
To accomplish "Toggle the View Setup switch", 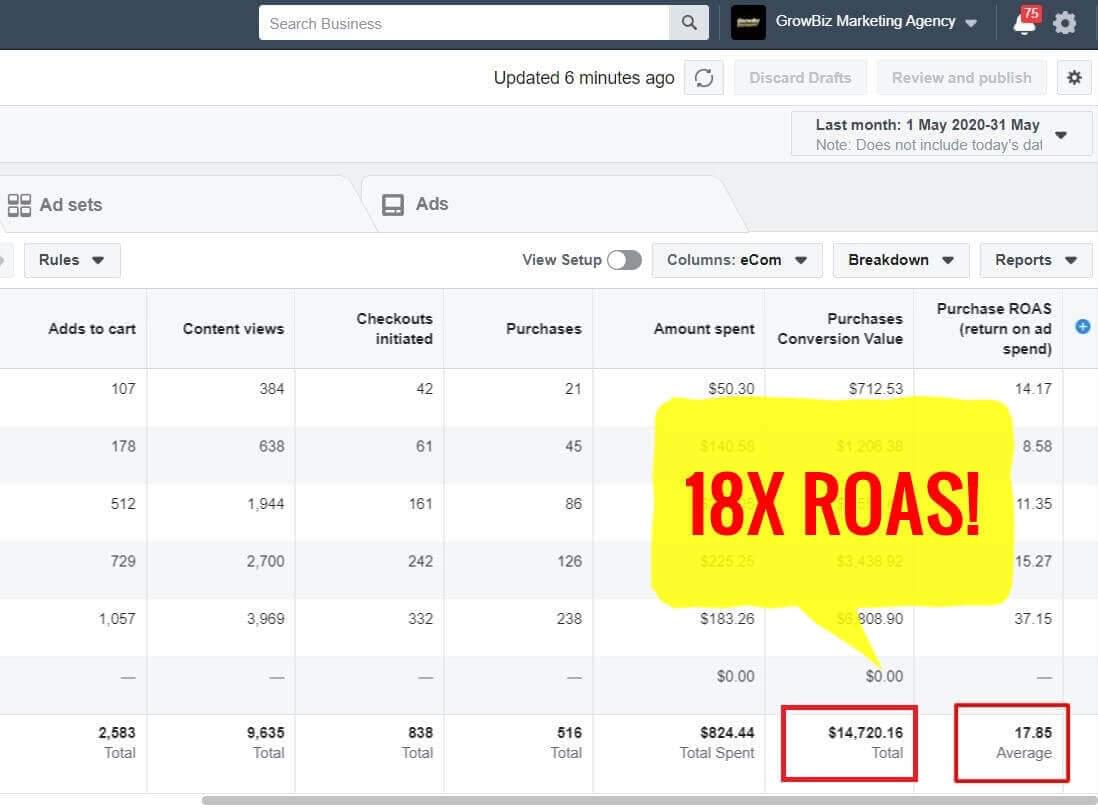I will (x=624, y=260).
